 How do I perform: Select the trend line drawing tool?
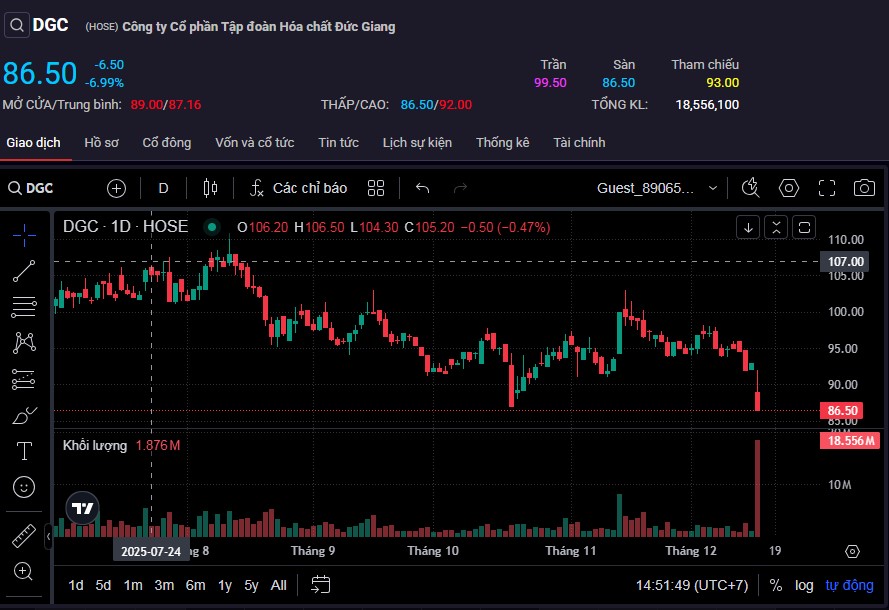tap(24, 270)
